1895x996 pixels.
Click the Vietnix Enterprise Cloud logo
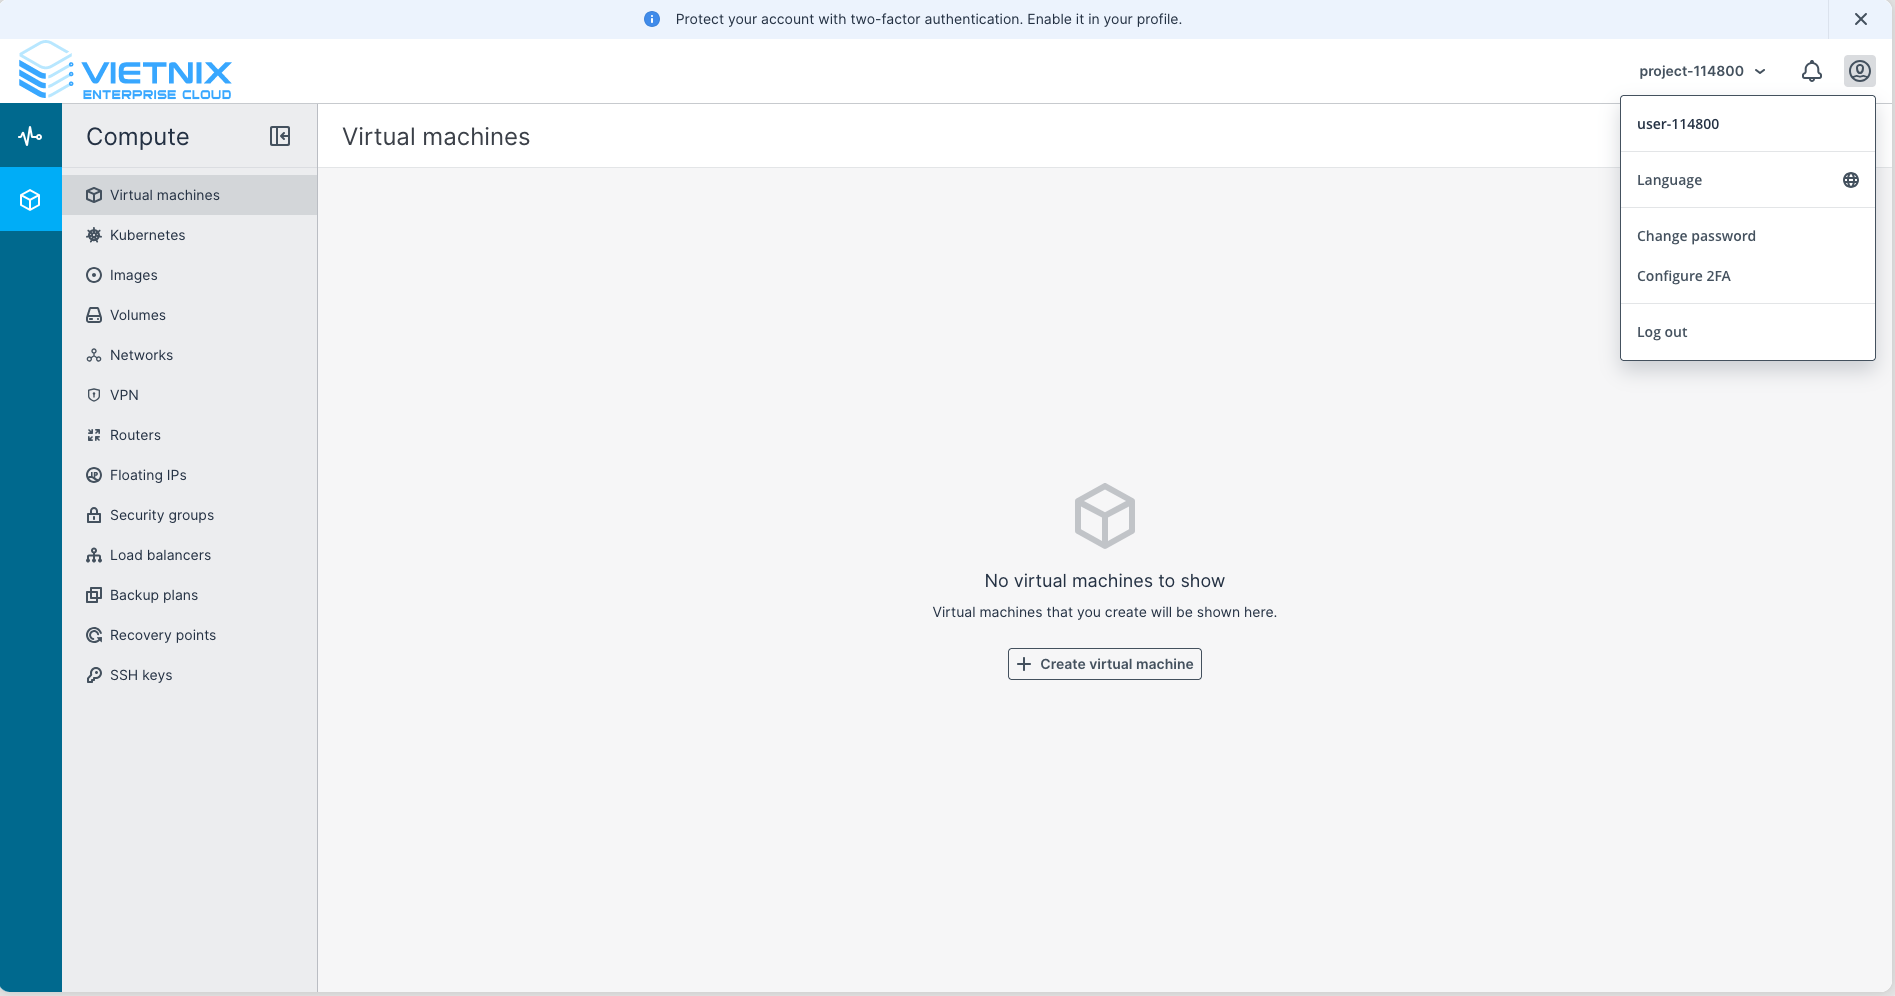coord(125,71)
